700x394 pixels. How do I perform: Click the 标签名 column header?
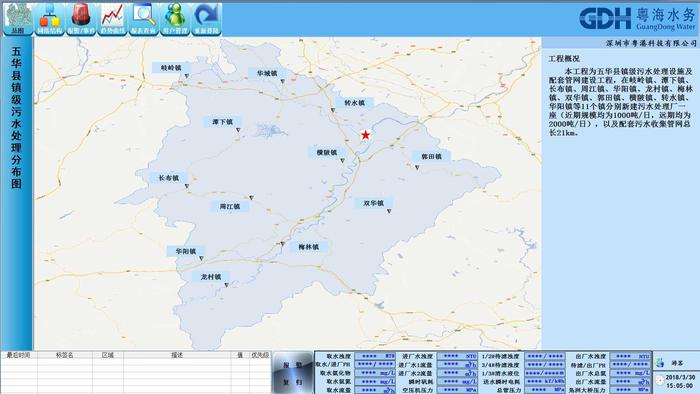pyautogui.click(x=65, y=355)
